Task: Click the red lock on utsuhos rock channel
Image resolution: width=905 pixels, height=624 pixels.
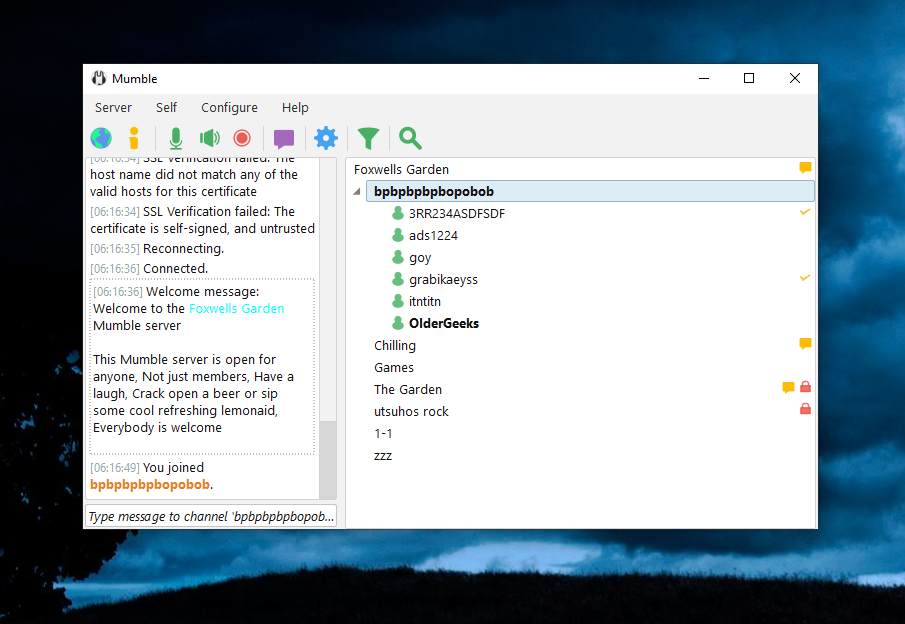Action: [x=806, y=409]
